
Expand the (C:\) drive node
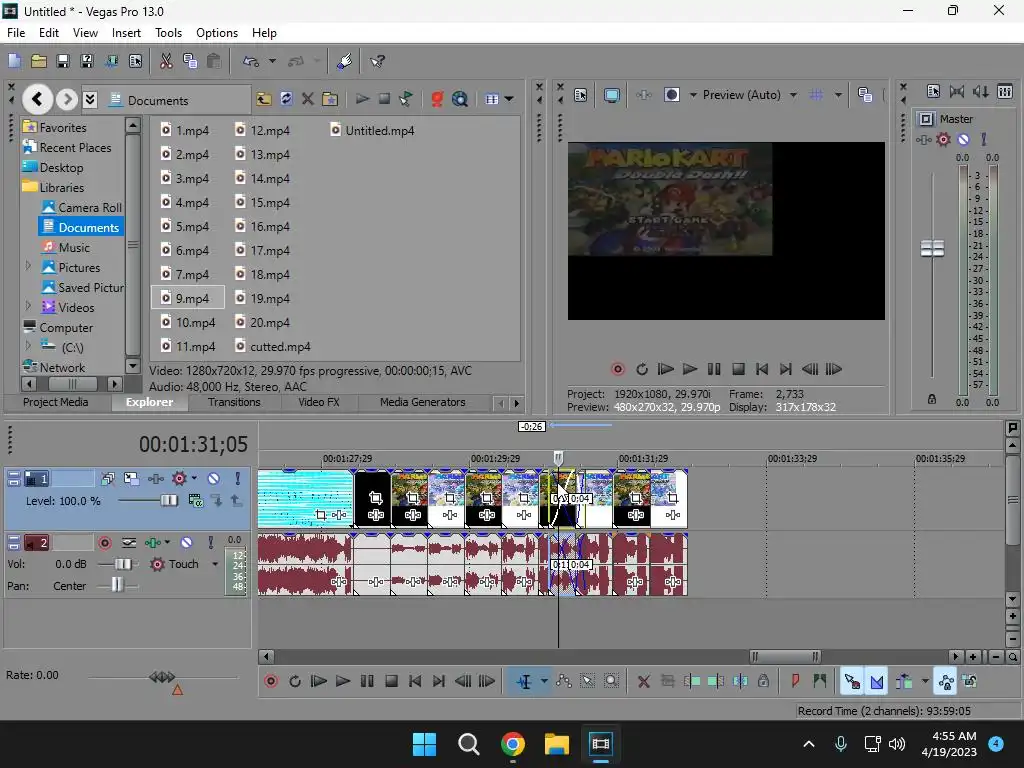[27, 345]
